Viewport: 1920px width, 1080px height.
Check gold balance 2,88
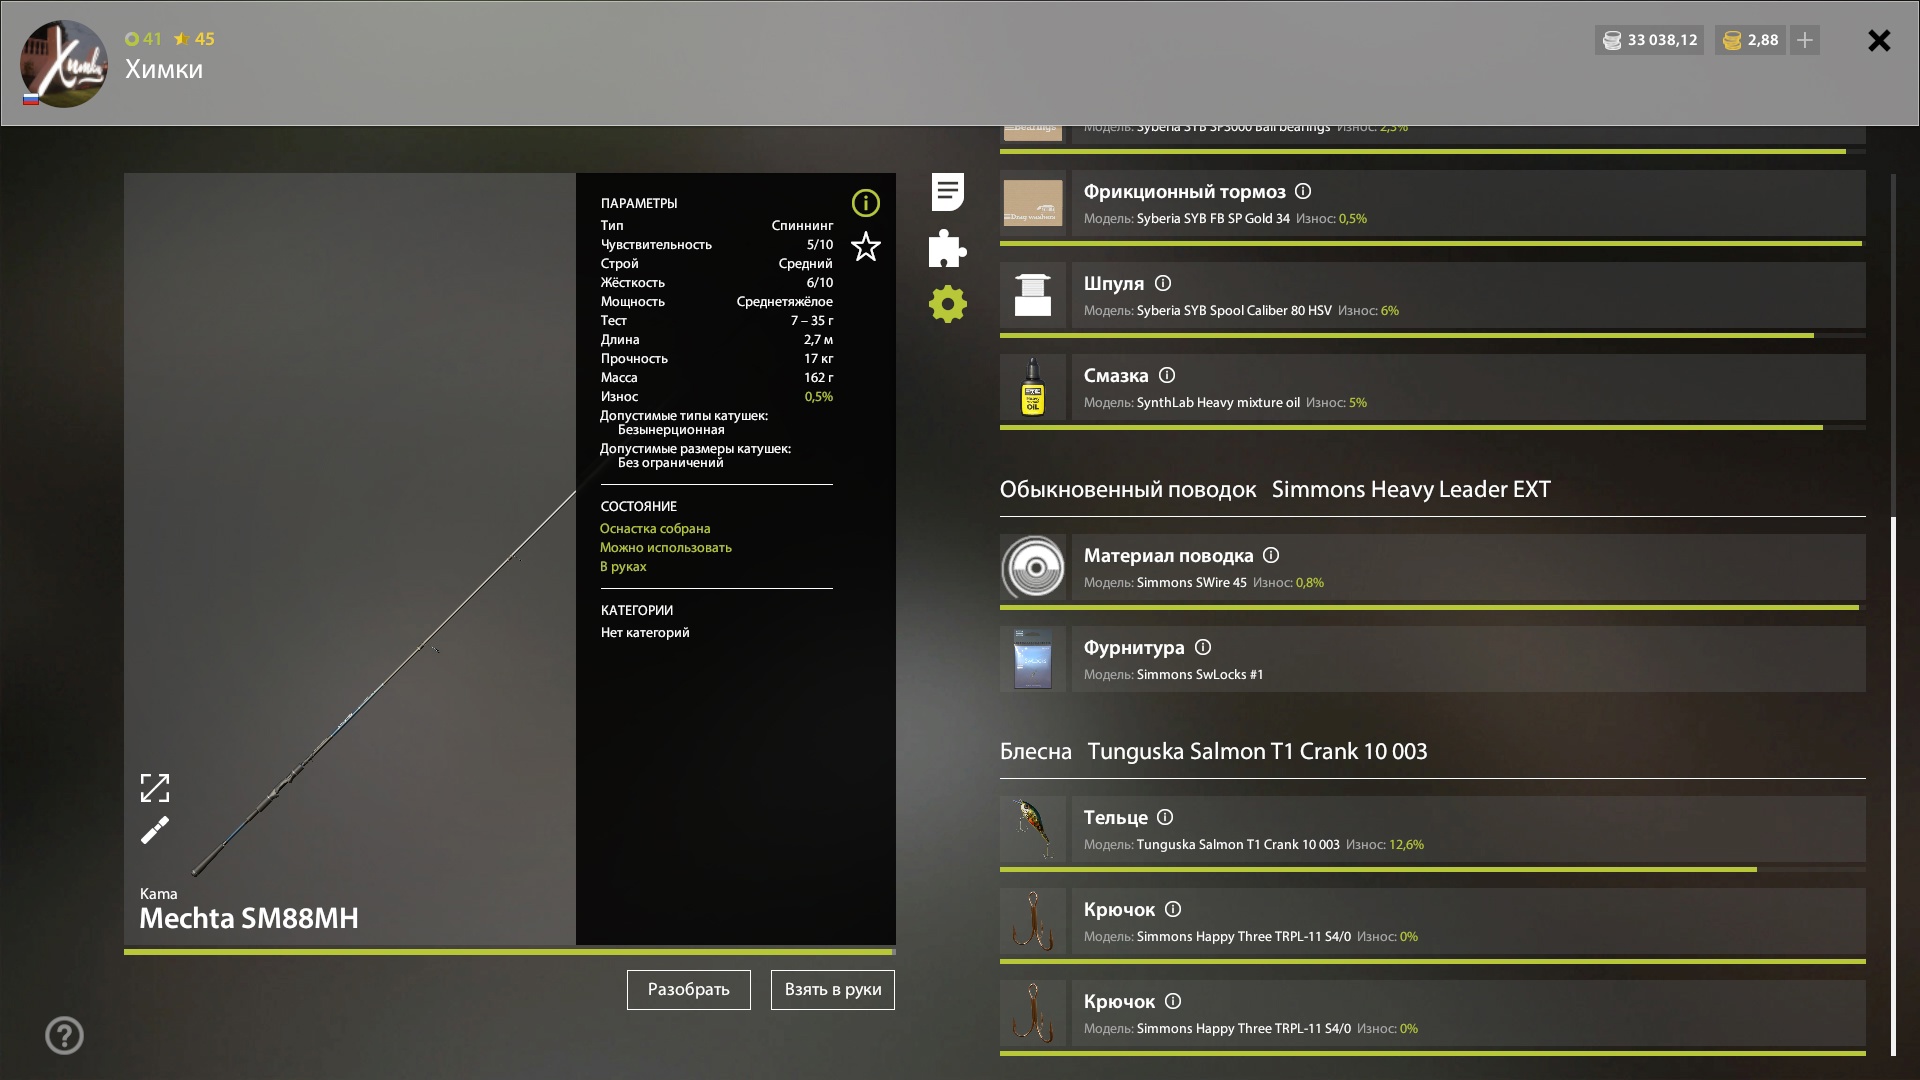1751,40
